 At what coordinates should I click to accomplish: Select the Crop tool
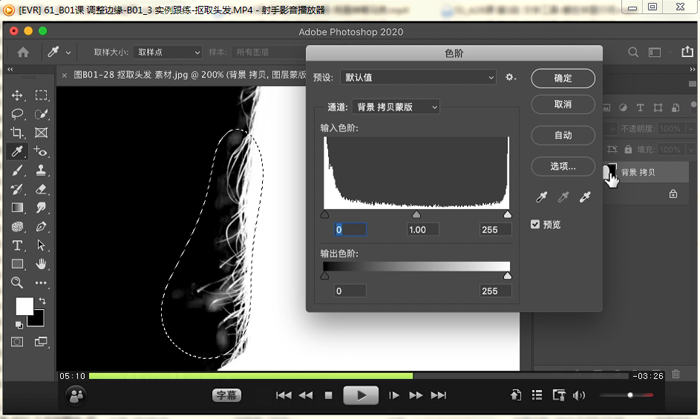pyautogui.click(x=17, y=133)
